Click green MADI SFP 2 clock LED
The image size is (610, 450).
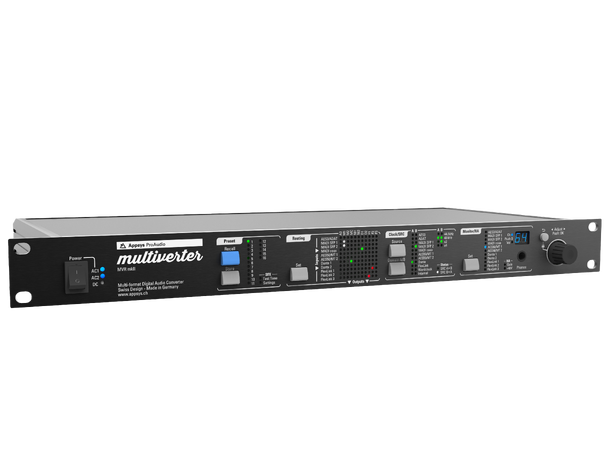(x=415, y=247)
